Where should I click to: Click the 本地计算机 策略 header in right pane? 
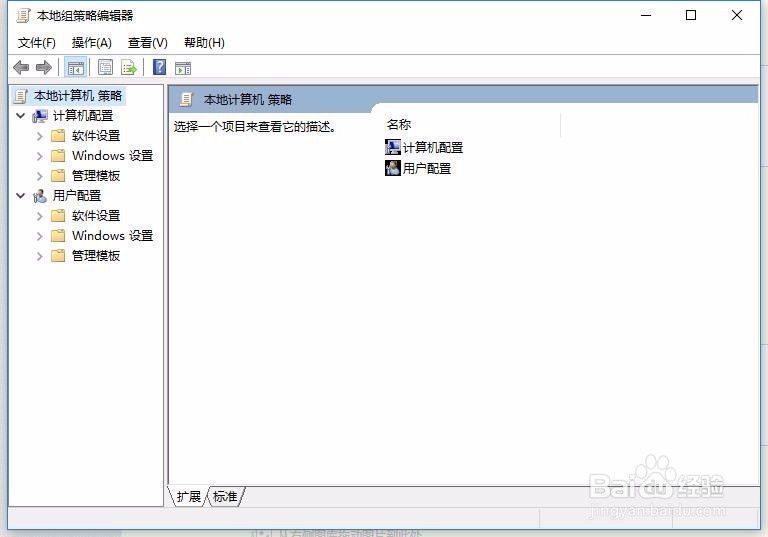point(248,100)
